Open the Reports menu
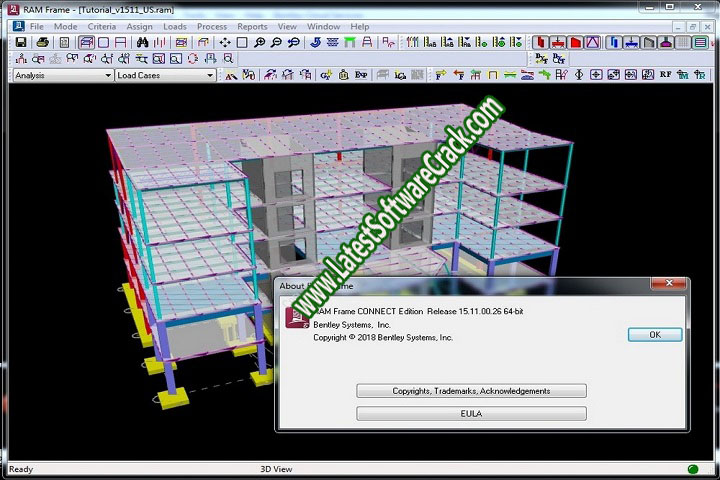This screenshot has height=480, width=720. click(x=252, y=27)
